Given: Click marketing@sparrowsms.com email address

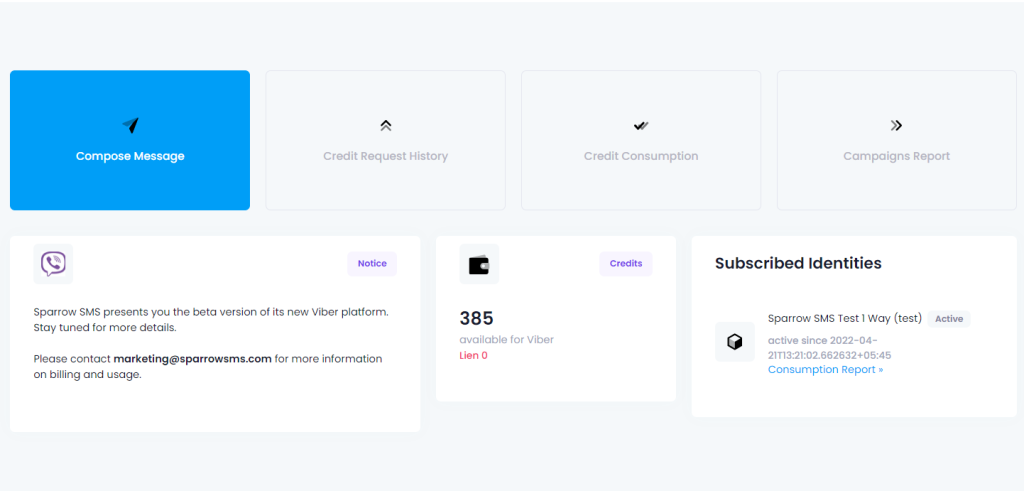Looking at the screenshot, I should pyautogui.click(x=193, y=358).
